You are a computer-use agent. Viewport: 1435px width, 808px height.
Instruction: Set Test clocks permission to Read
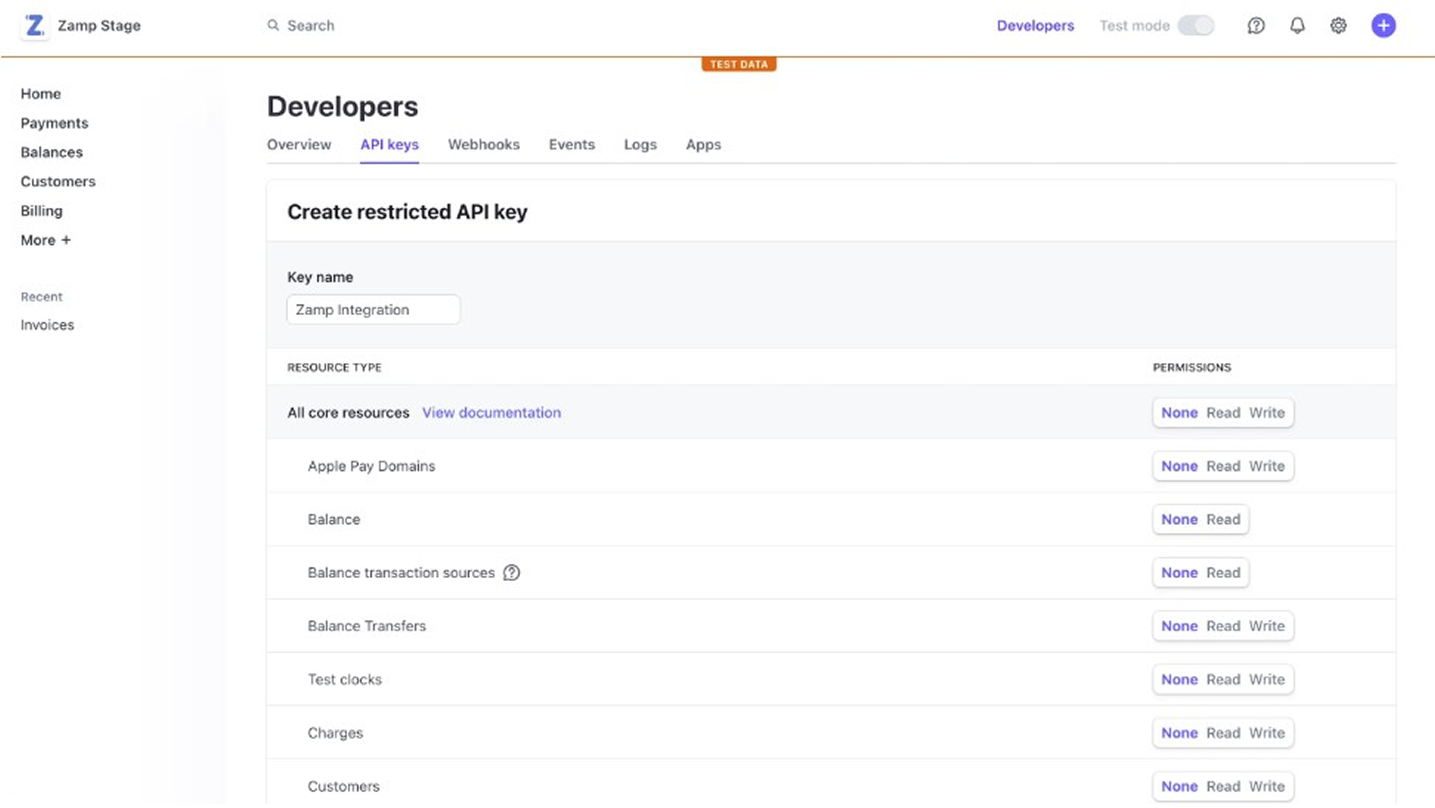point(1223,680)
